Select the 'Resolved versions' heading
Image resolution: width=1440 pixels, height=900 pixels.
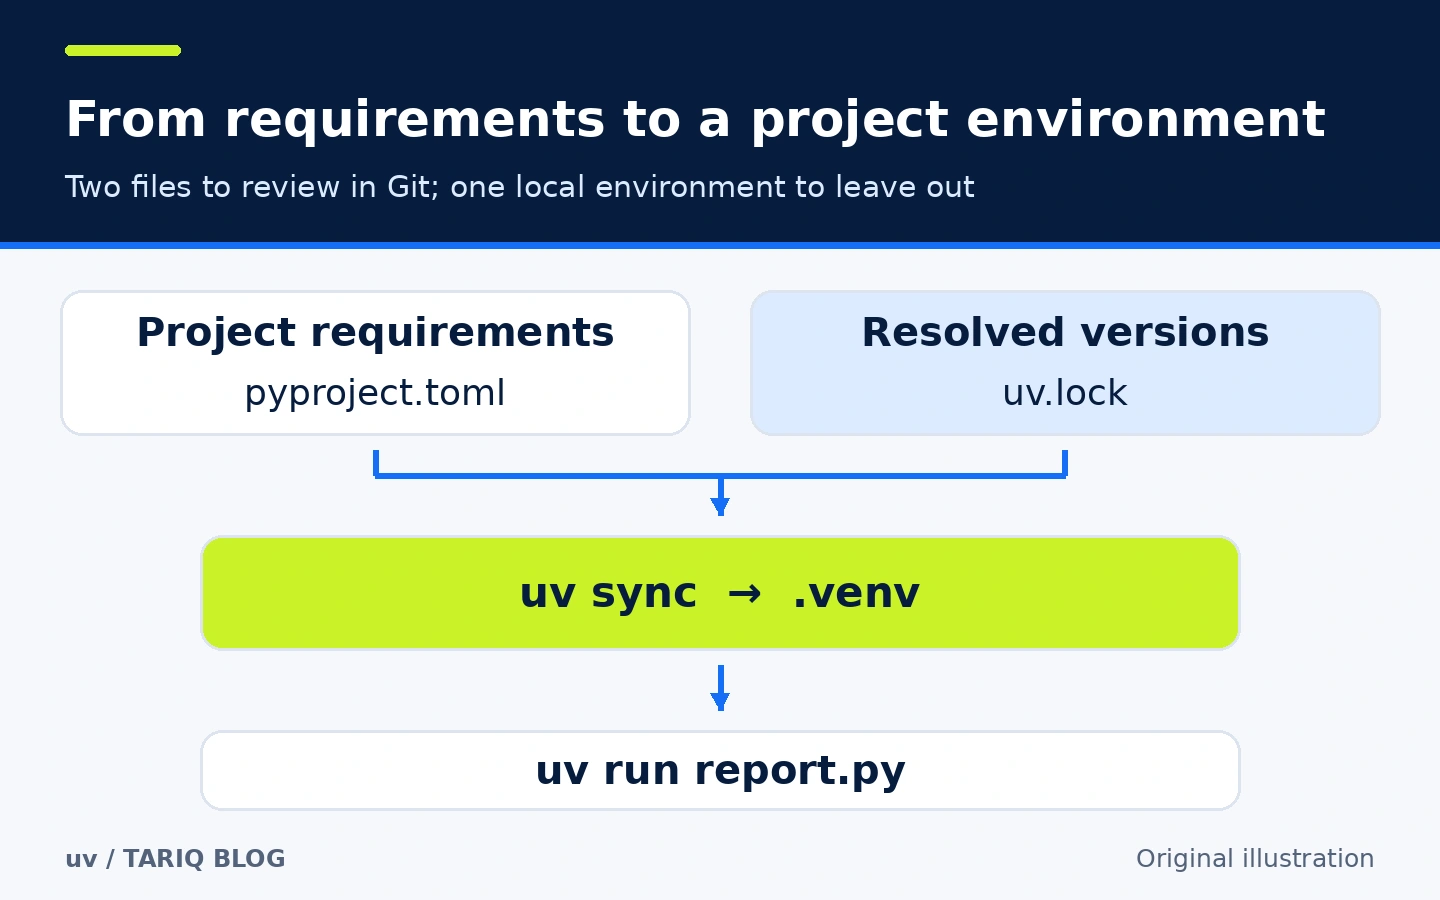1065,333
